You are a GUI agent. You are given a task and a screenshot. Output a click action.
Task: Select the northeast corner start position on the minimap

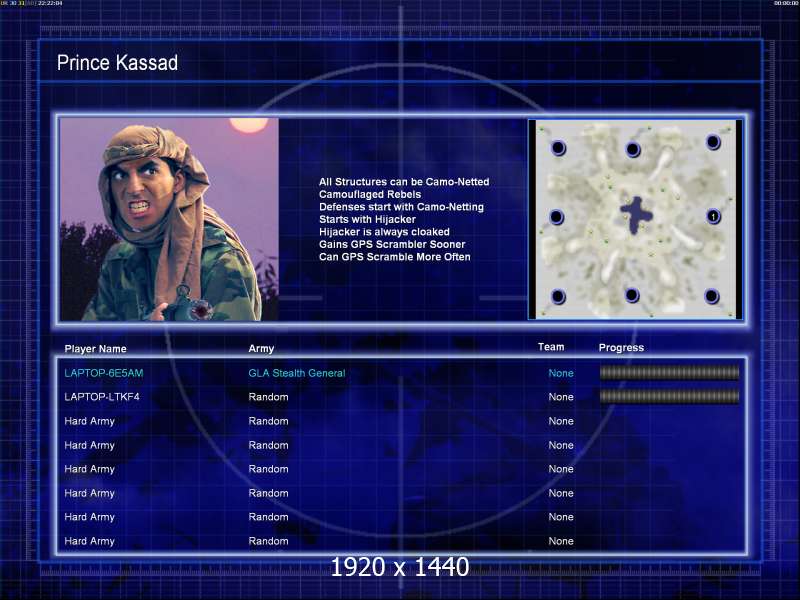tap(713, 142)
